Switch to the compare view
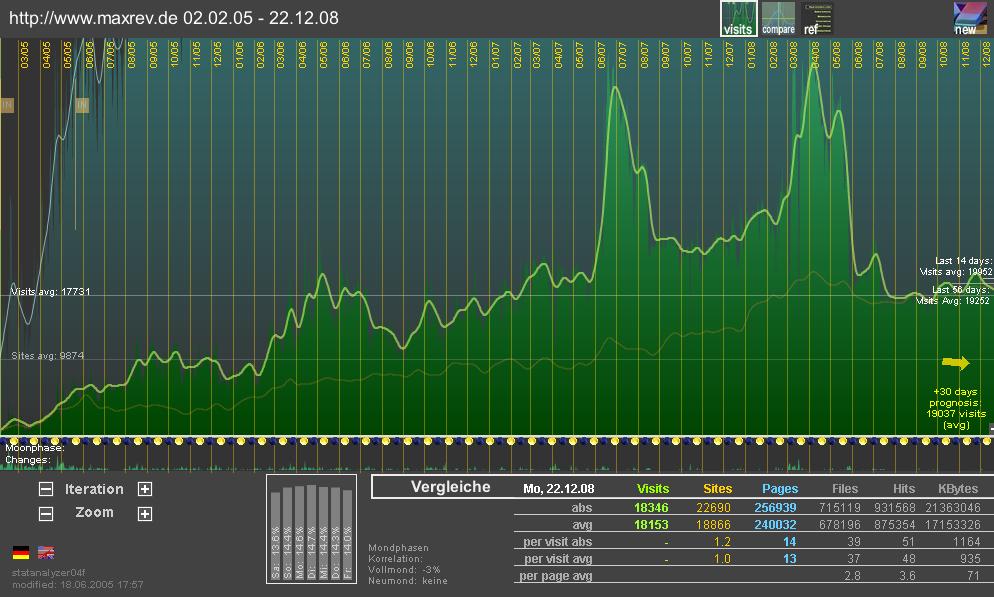994x597 pixels. (x=779, y=18)
